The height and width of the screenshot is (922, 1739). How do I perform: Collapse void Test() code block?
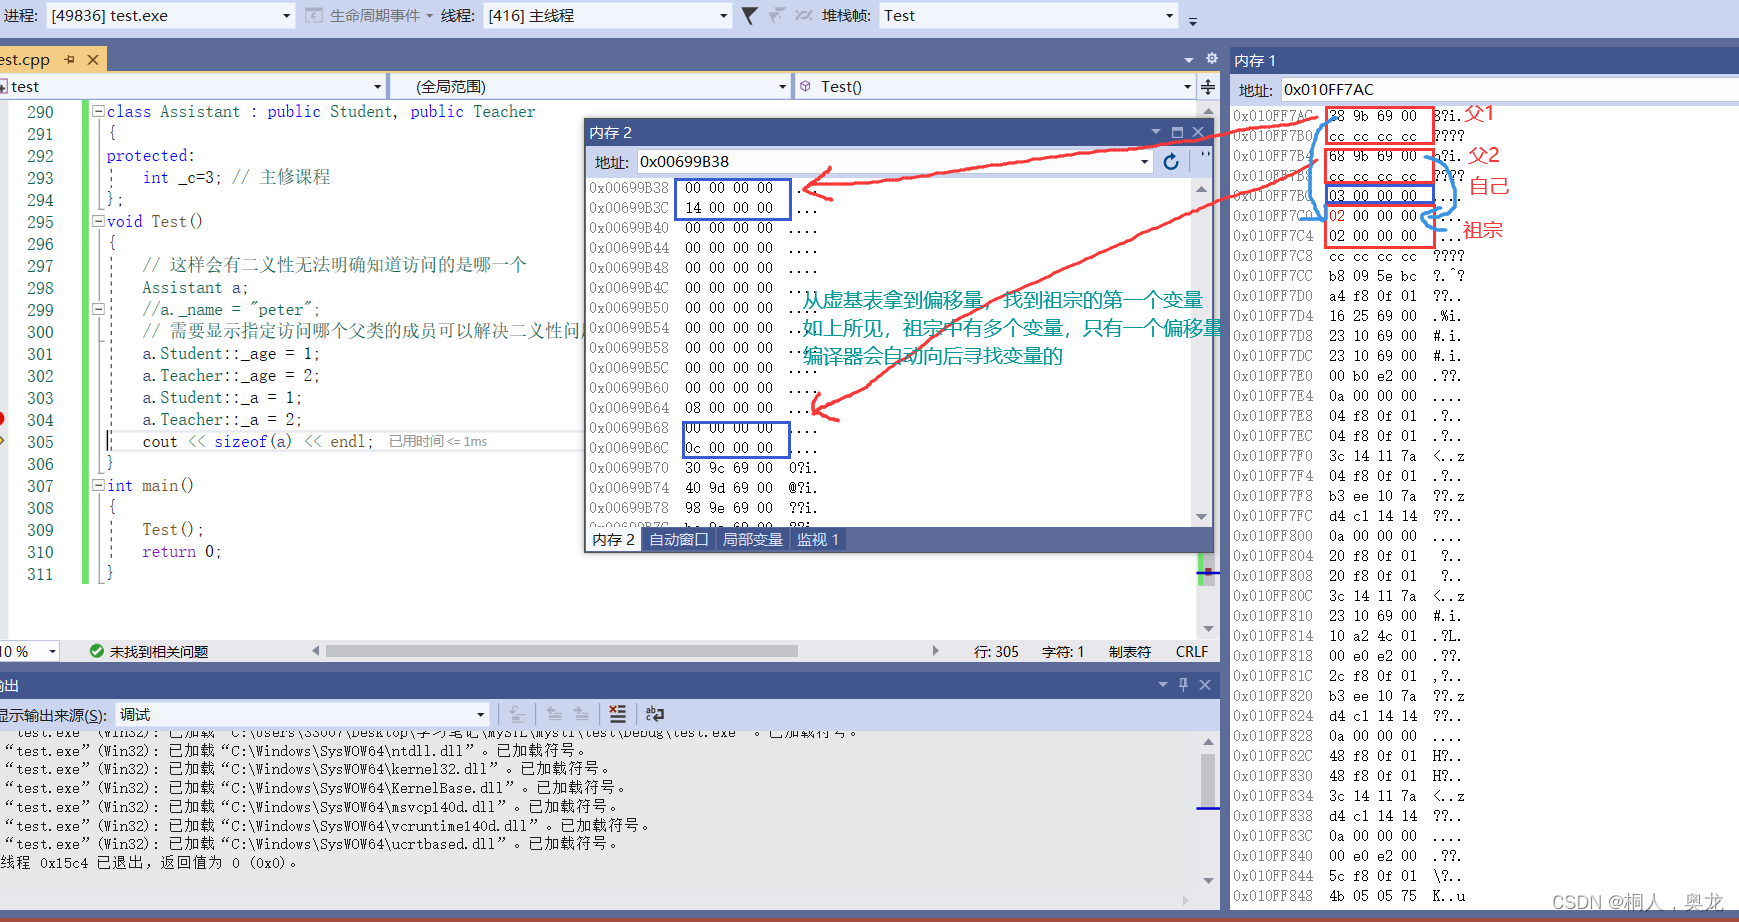pos(98,222)
